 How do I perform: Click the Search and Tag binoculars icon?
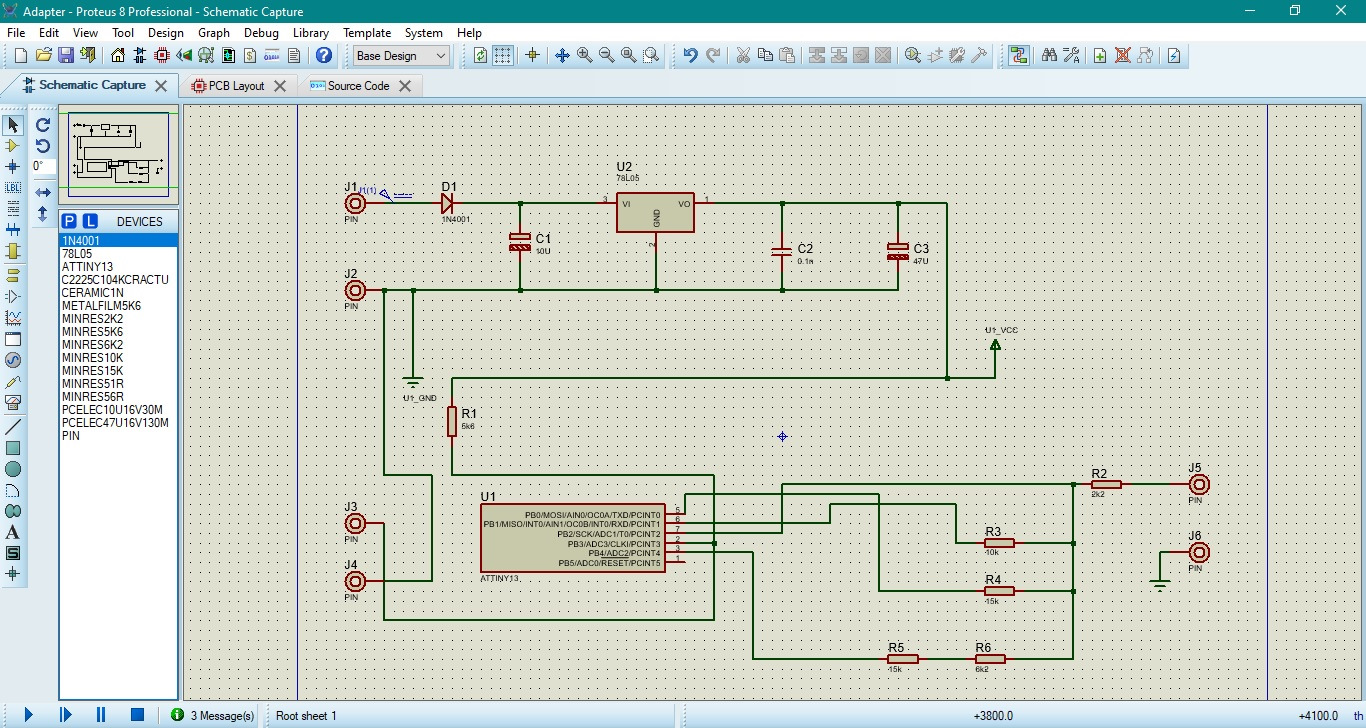click(1049, 56)
